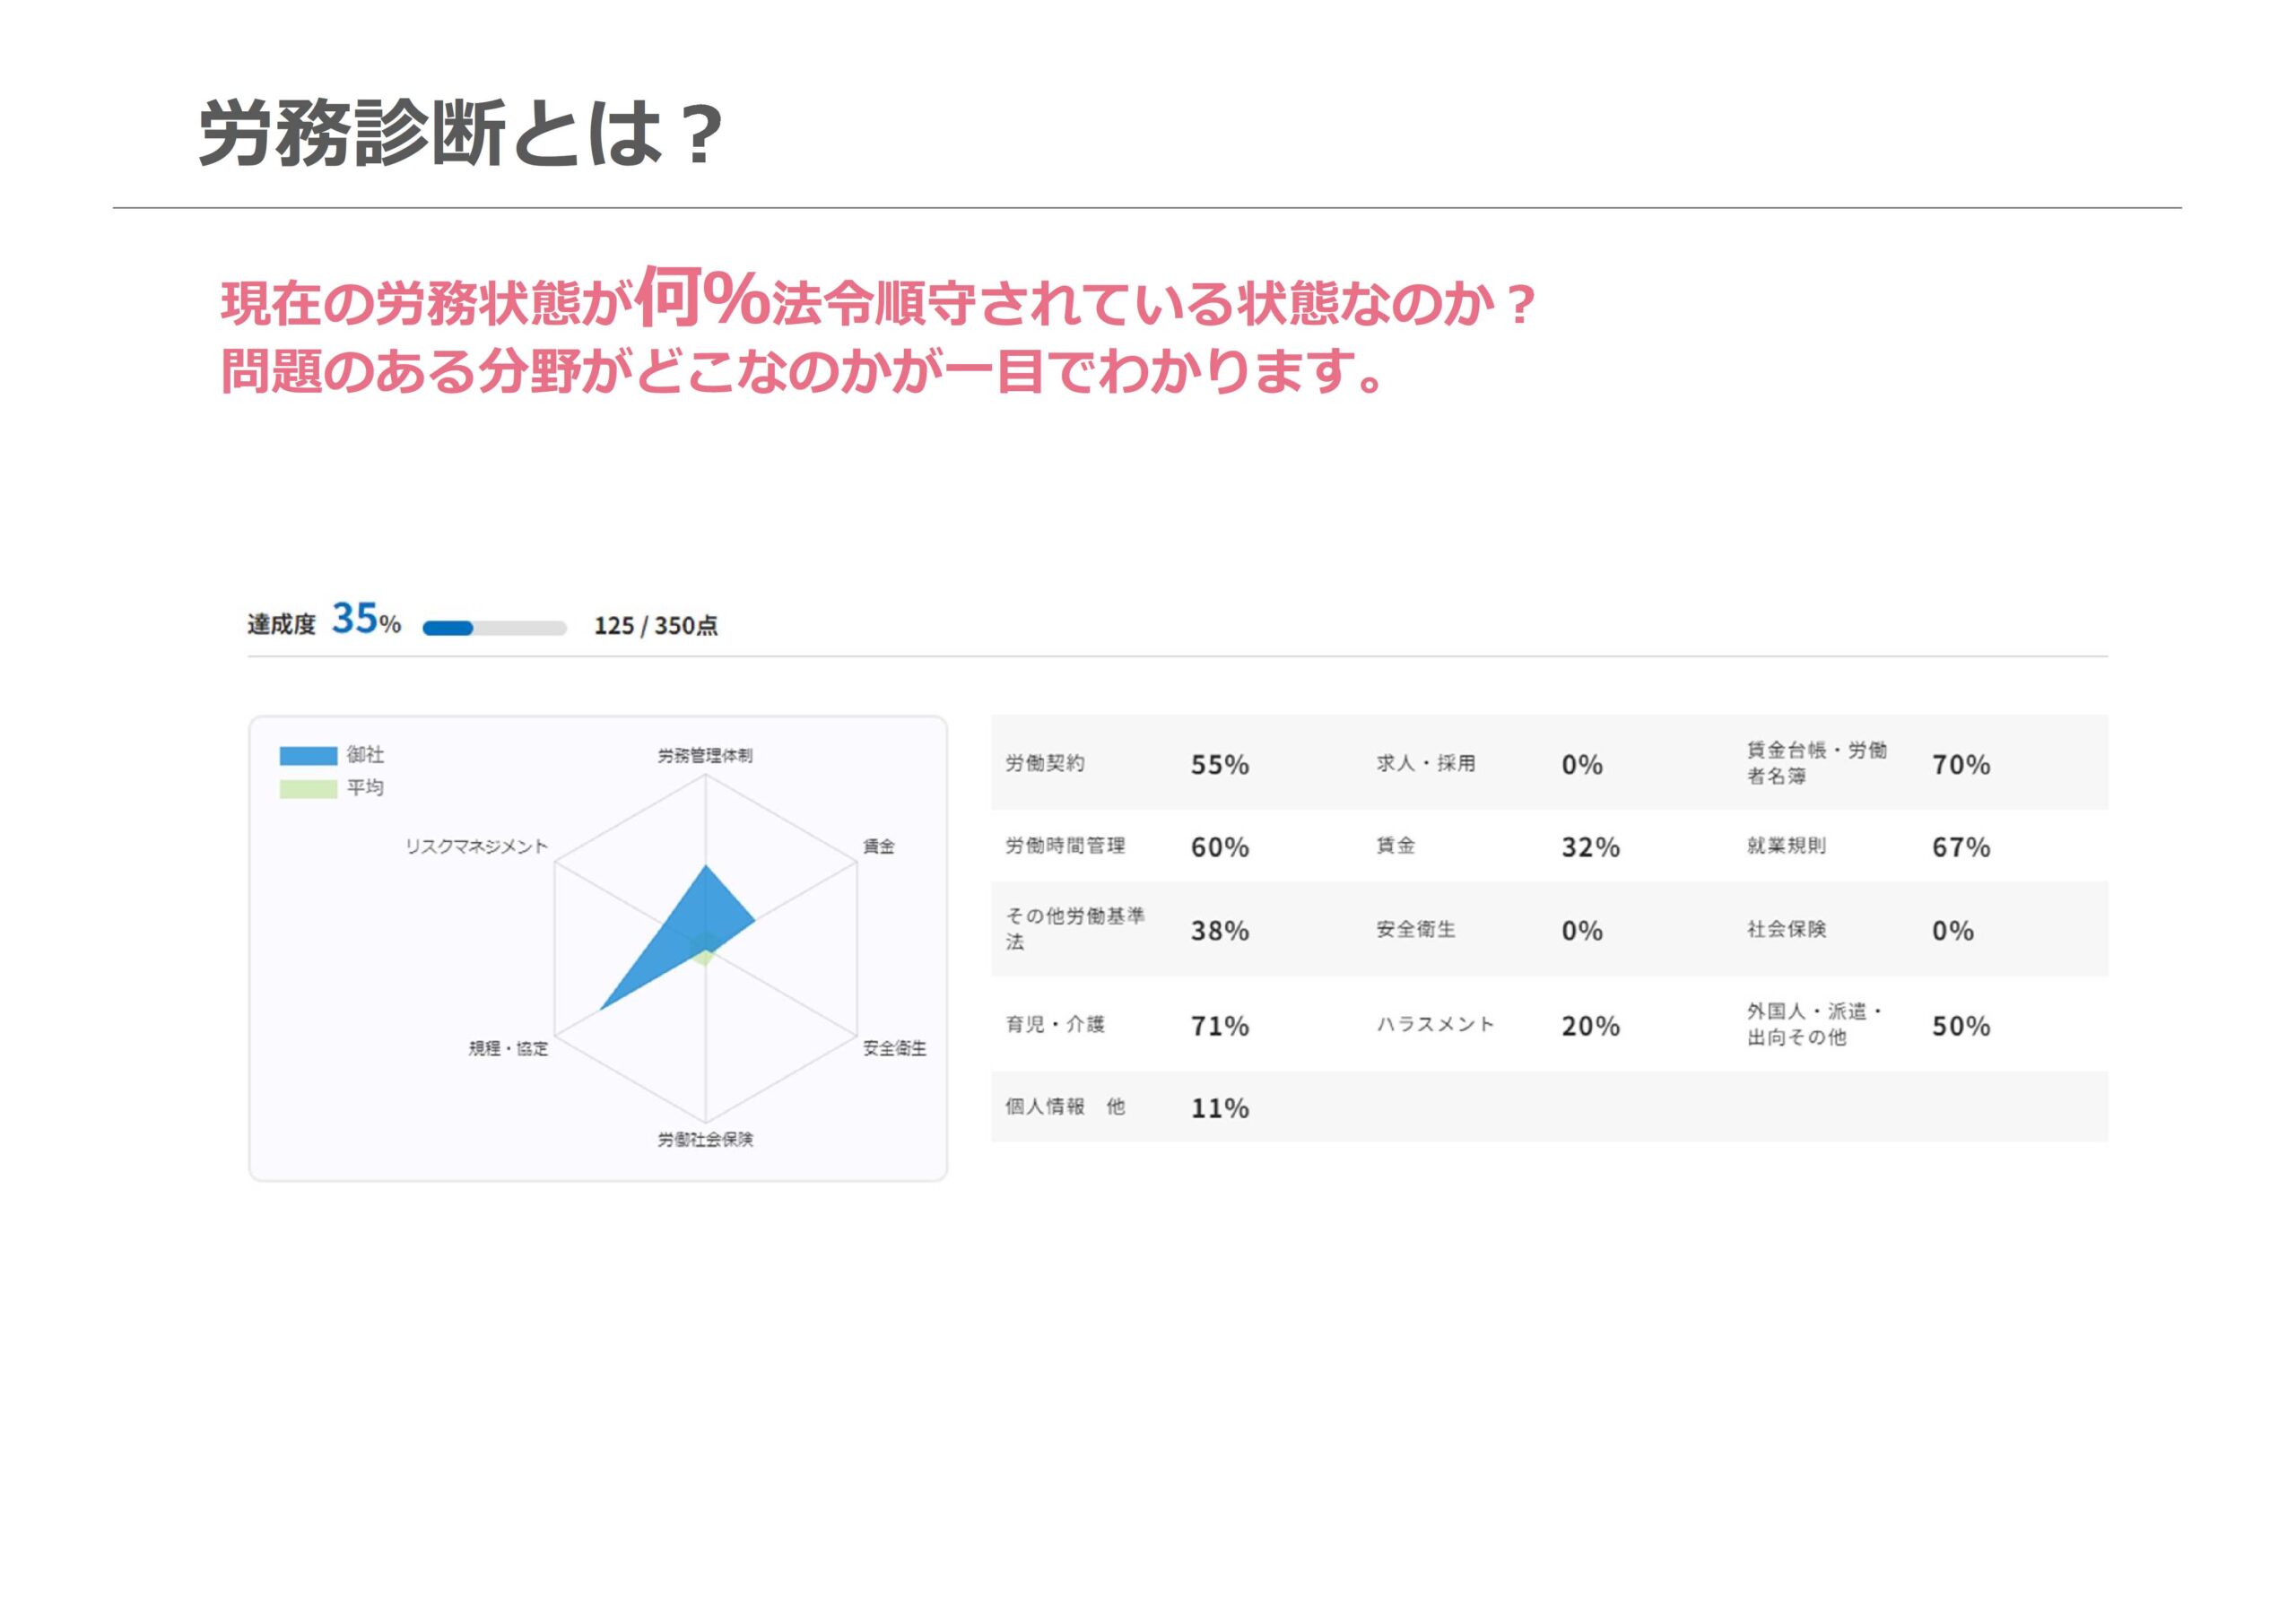Click the 32% value for 賃金
Viewport: 2296px width, 1623px height.
[1590, 848]
